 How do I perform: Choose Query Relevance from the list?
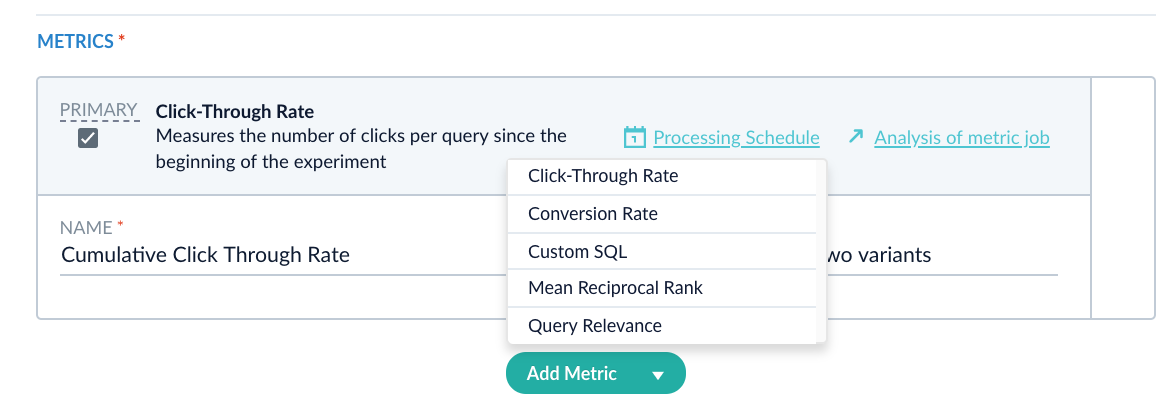[594, 326]
